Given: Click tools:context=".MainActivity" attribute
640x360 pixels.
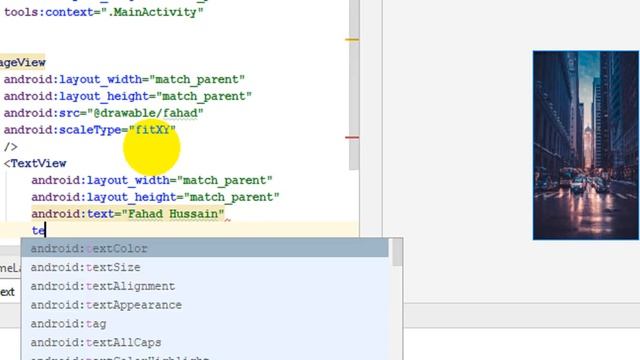Looking at the screenshot, I should coord(104,12).
